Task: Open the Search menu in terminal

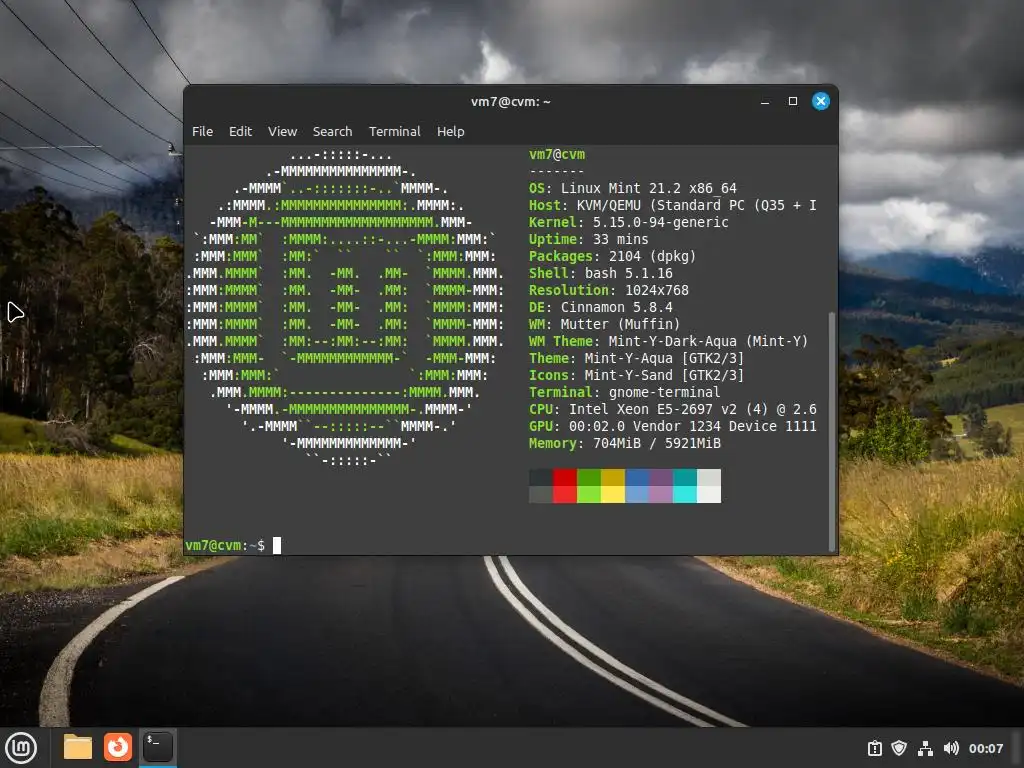Action: coord(332,131)
